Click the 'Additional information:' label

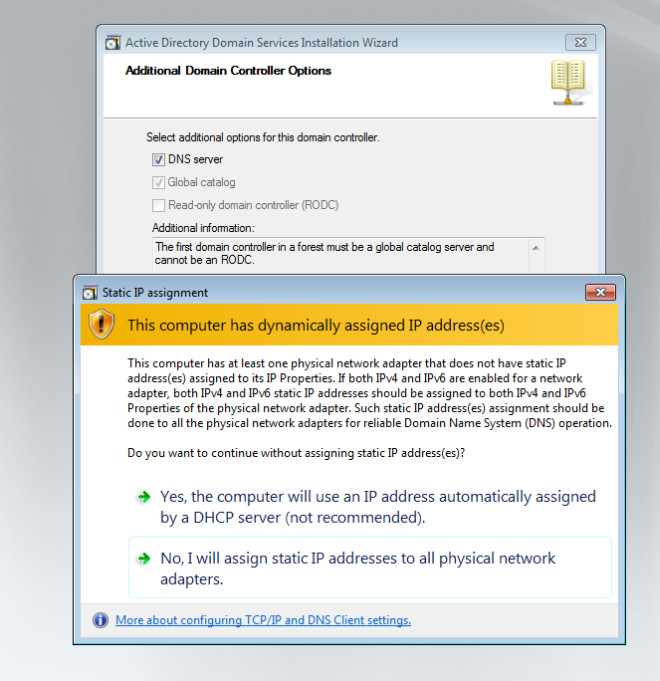point(203,228)
